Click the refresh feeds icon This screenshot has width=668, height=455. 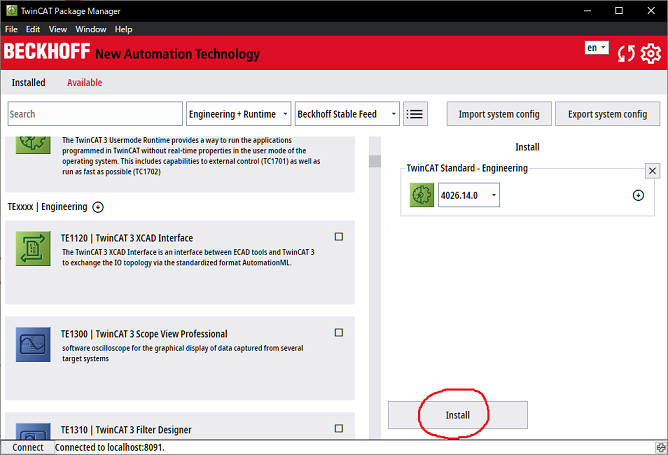pos(626,53)
